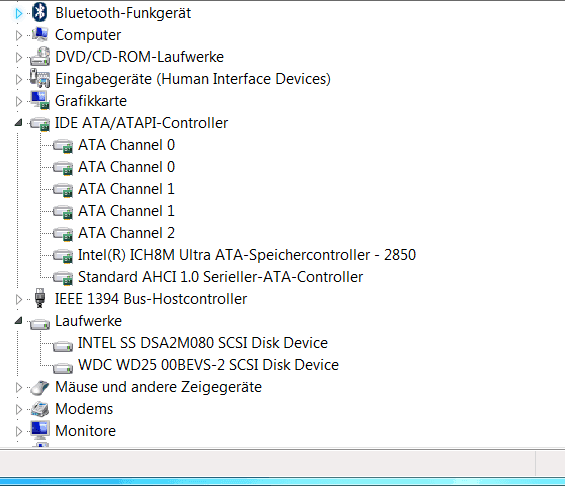Click the icon of the second ATA Channel 0
565x486 pixels.
(63, 168)
